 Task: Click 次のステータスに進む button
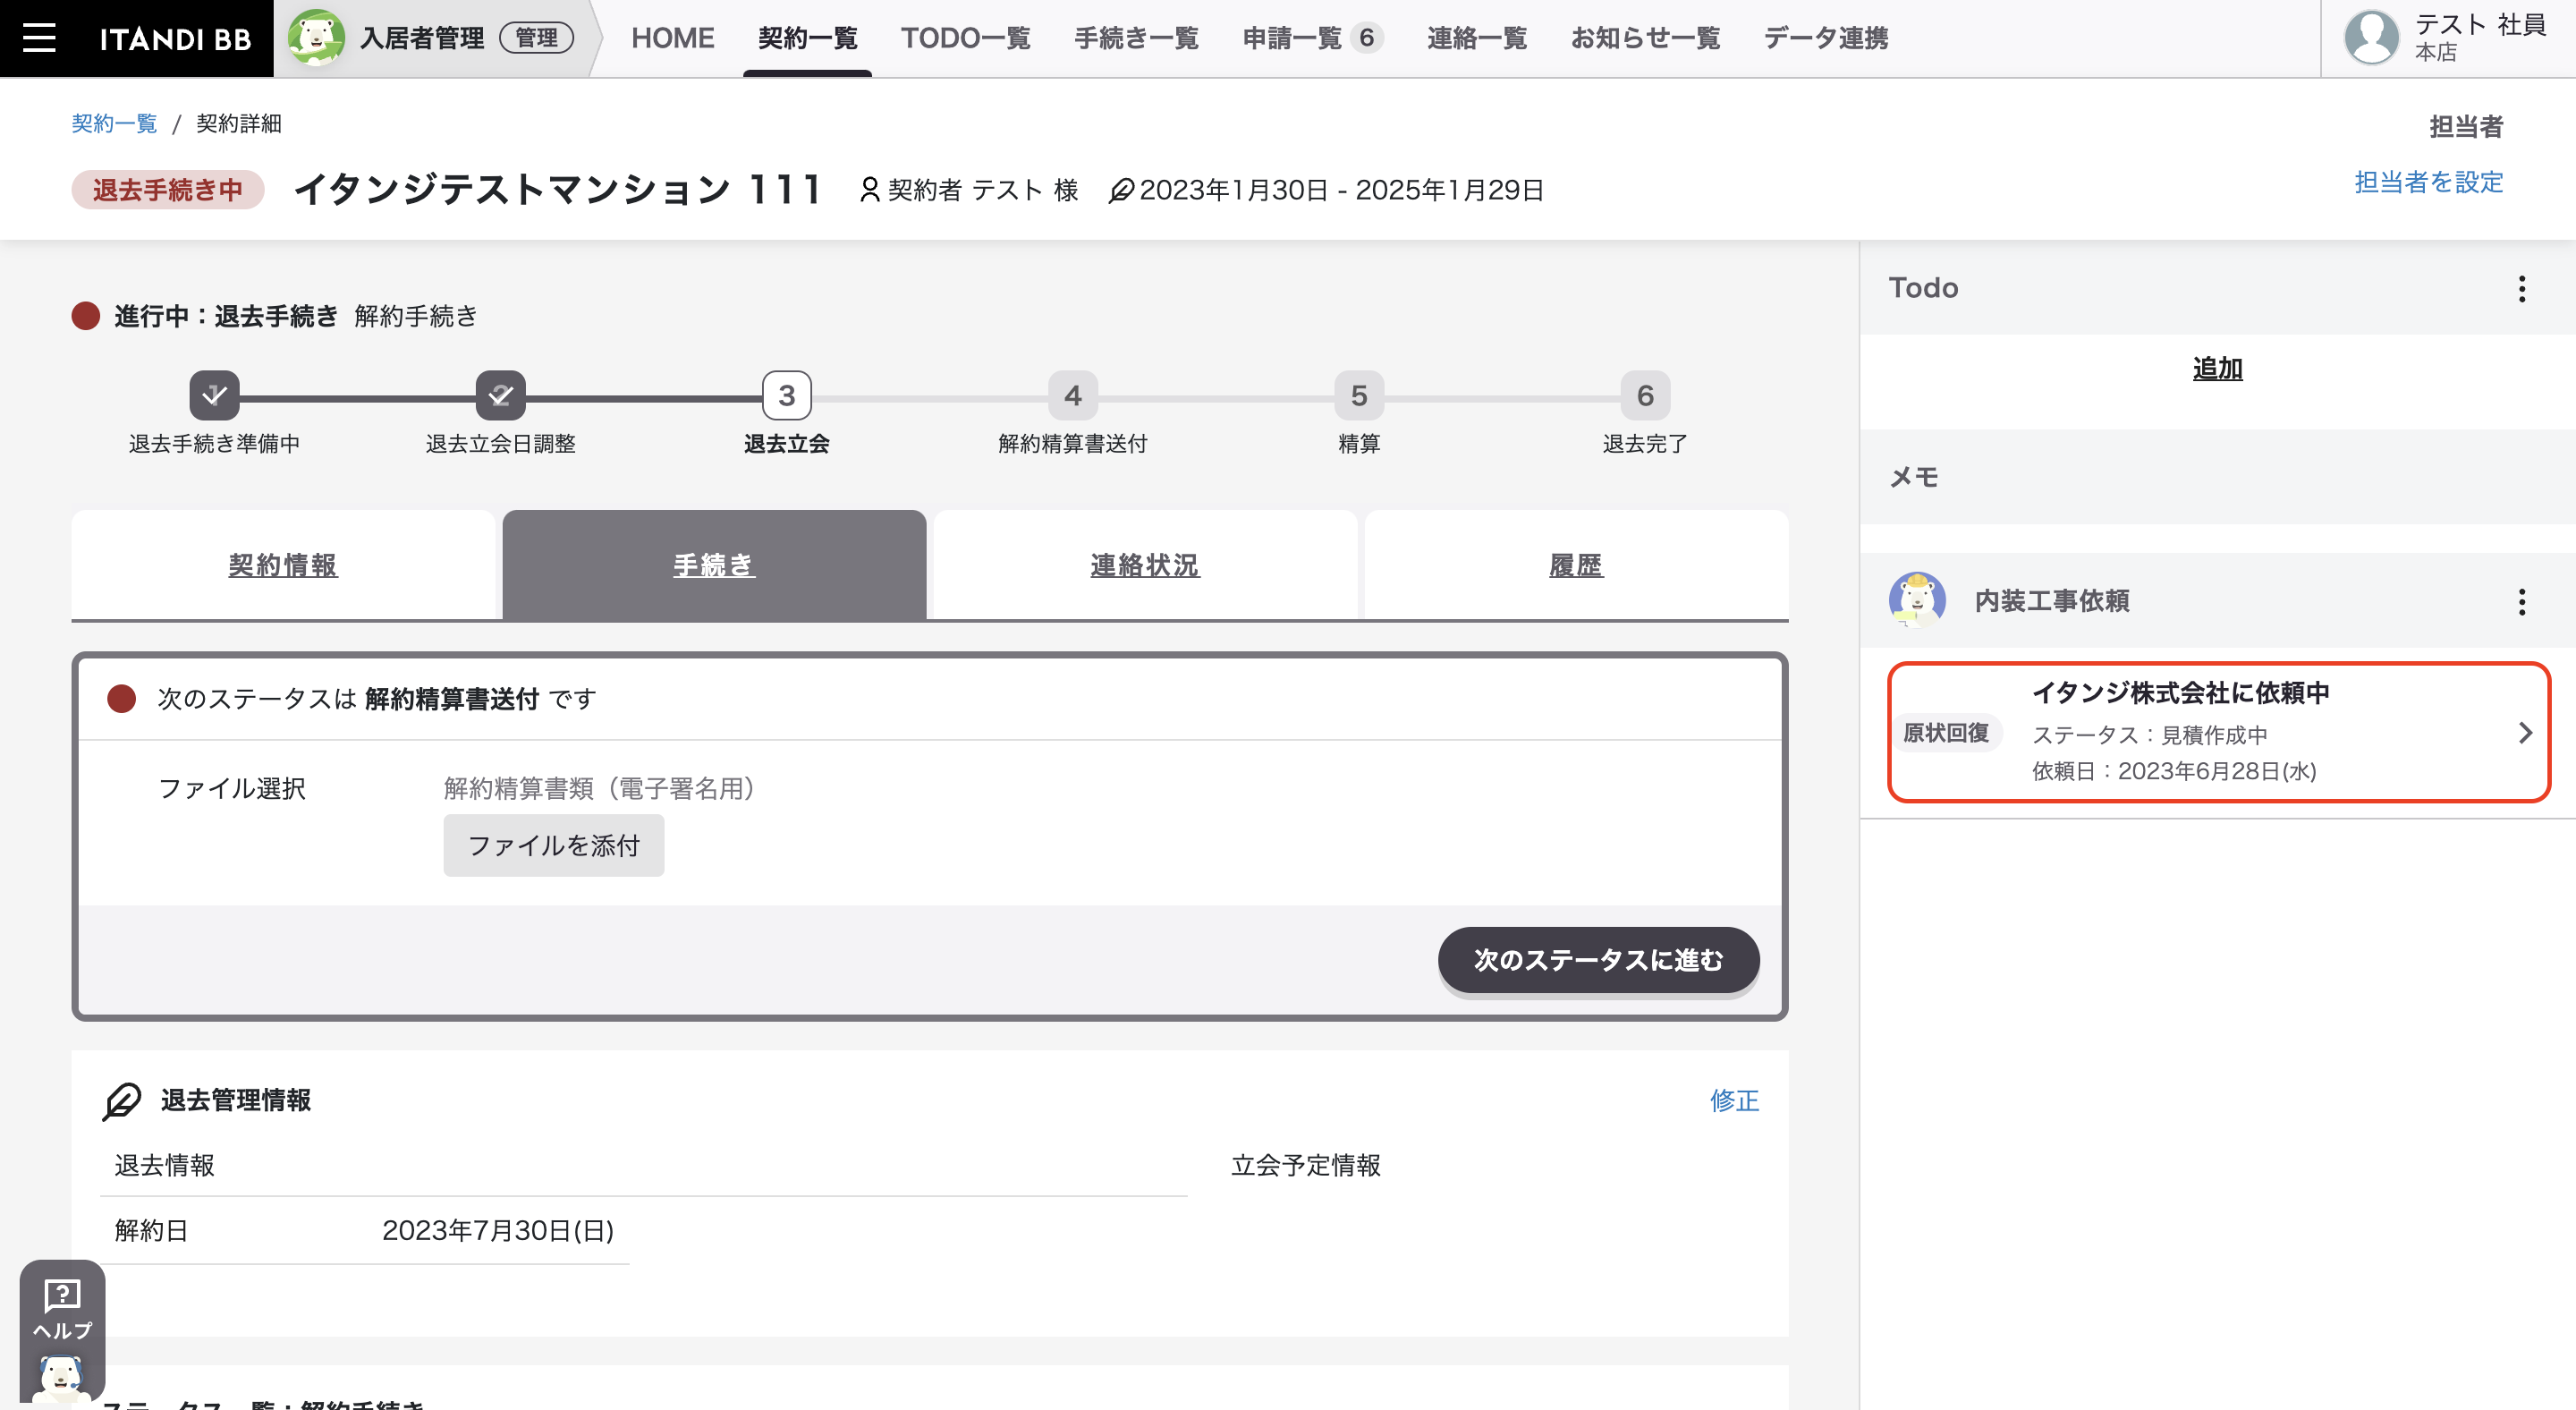coord(1598,960)
